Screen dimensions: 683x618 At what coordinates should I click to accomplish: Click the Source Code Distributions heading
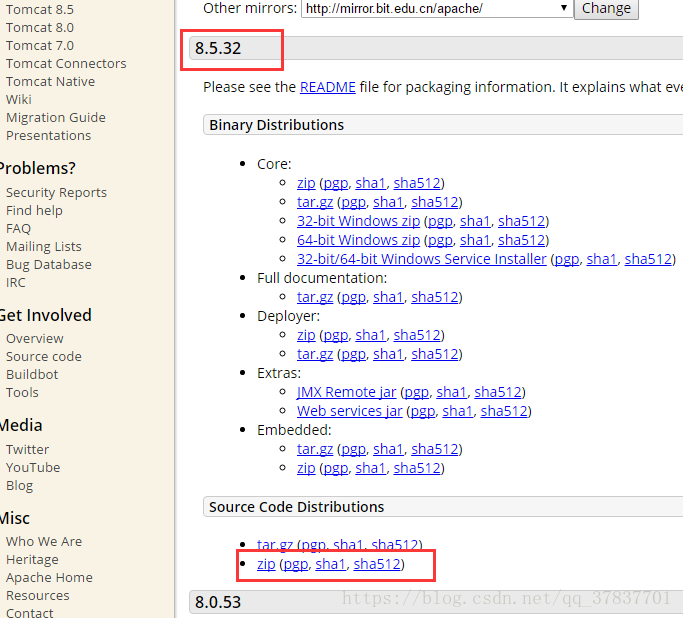[x=297, y=507]
